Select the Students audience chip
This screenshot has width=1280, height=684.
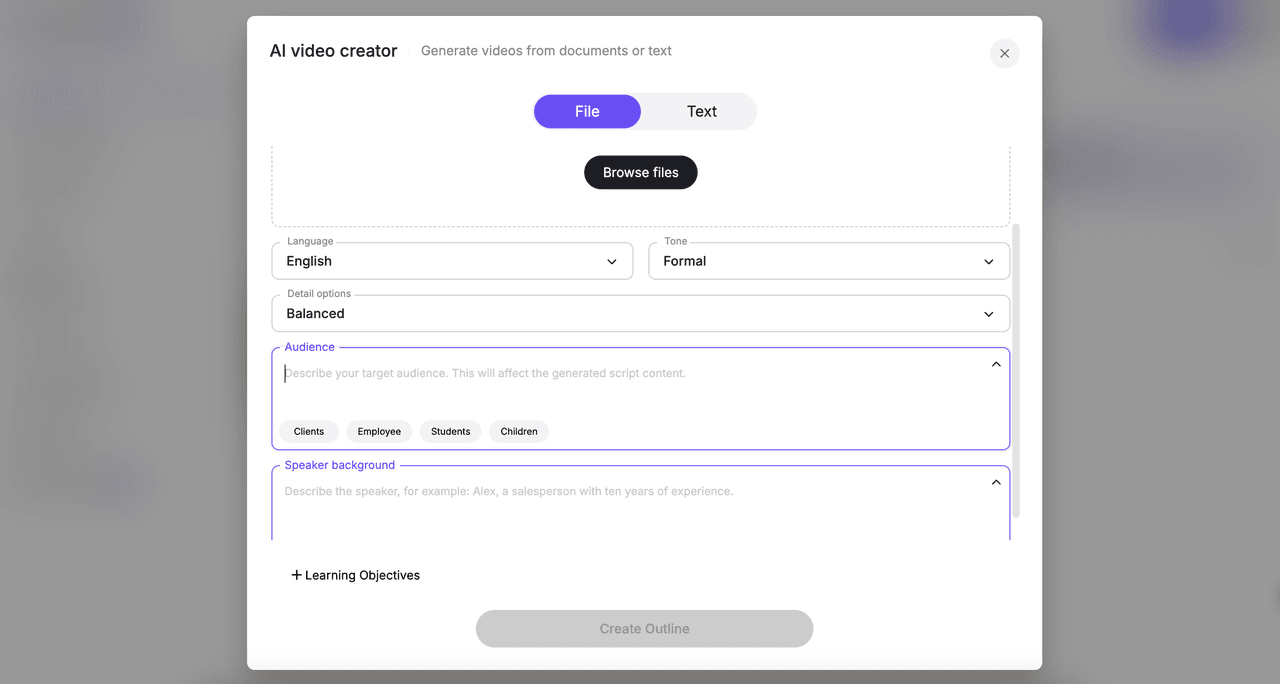point(450,432)
